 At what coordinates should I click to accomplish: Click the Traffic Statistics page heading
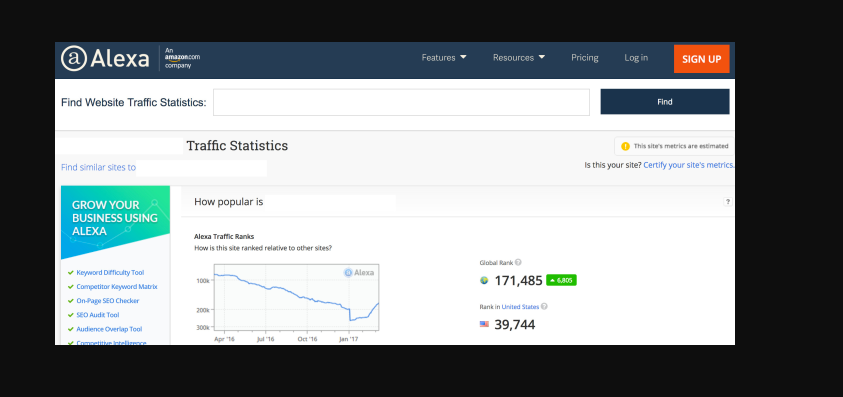point(237,146)
